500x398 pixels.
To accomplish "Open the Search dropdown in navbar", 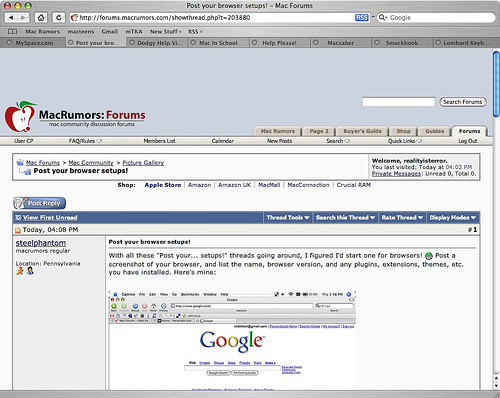I will (x=338, y=141).
